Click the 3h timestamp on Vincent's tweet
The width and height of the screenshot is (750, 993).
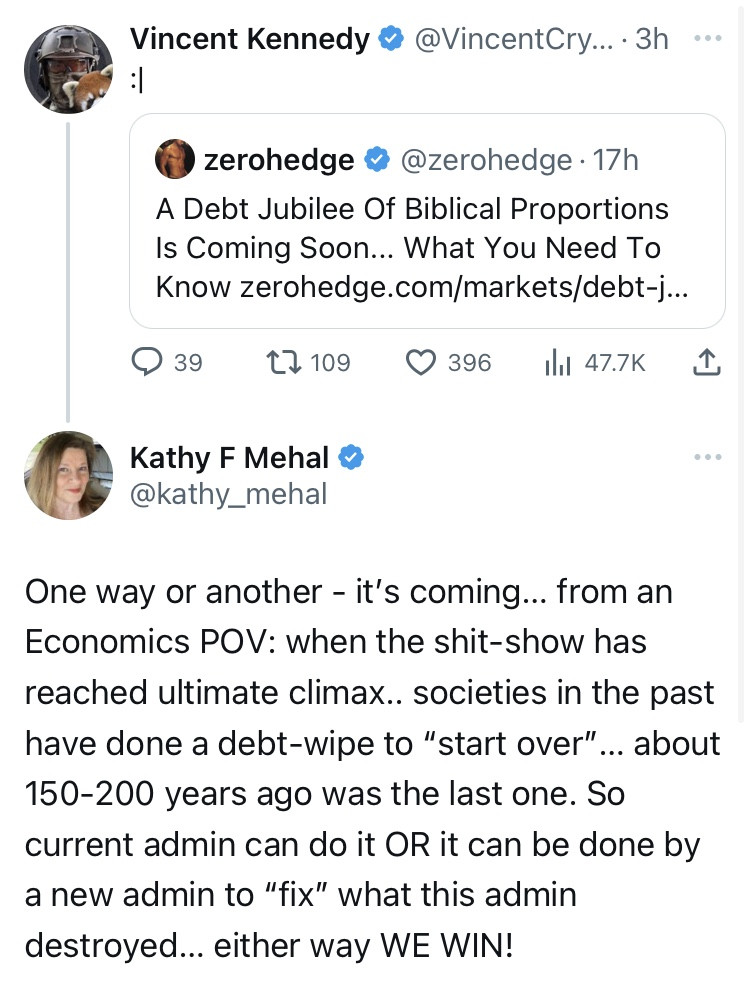(x=652, y=40)
